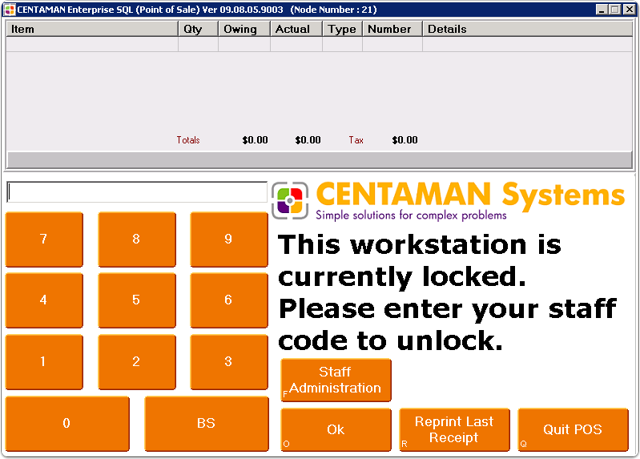This screenshot has height=459, width=640.
Task: Minimize the CENTAMAN window
Action: pos(601,9)
